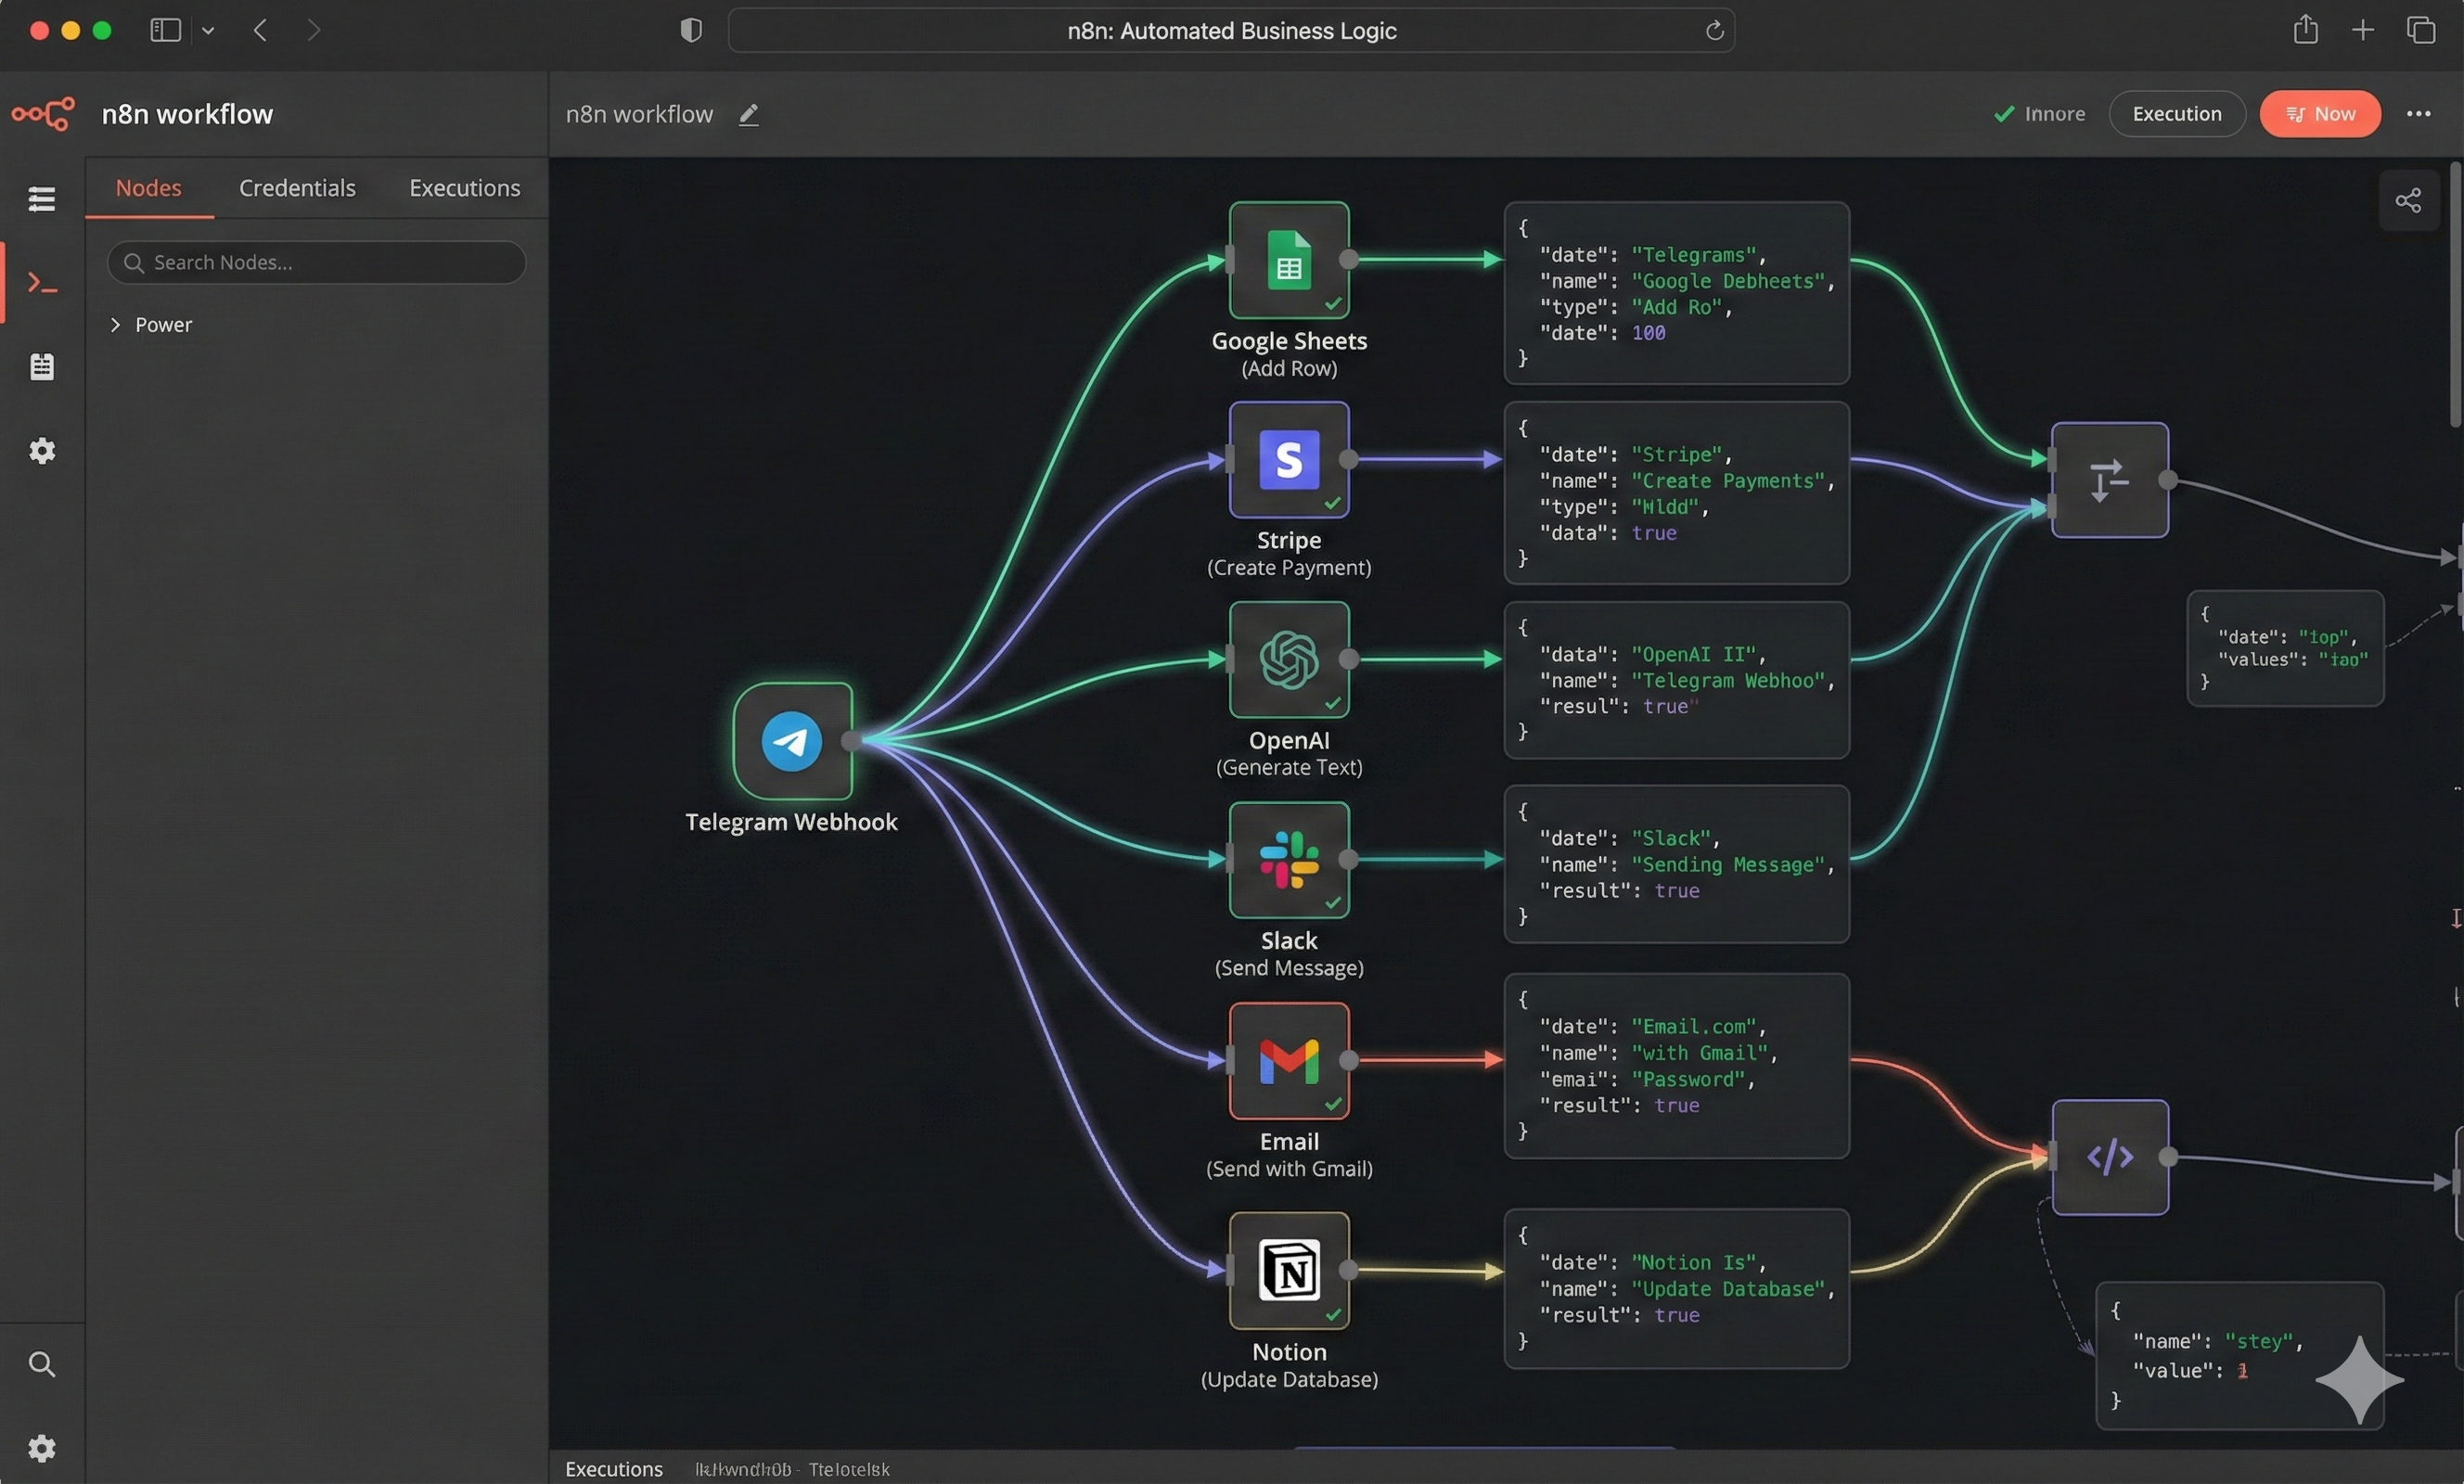Select the Telegram Webhook trigger node
Viewport: 2464px width, 1484px height.
coord(791,743)
